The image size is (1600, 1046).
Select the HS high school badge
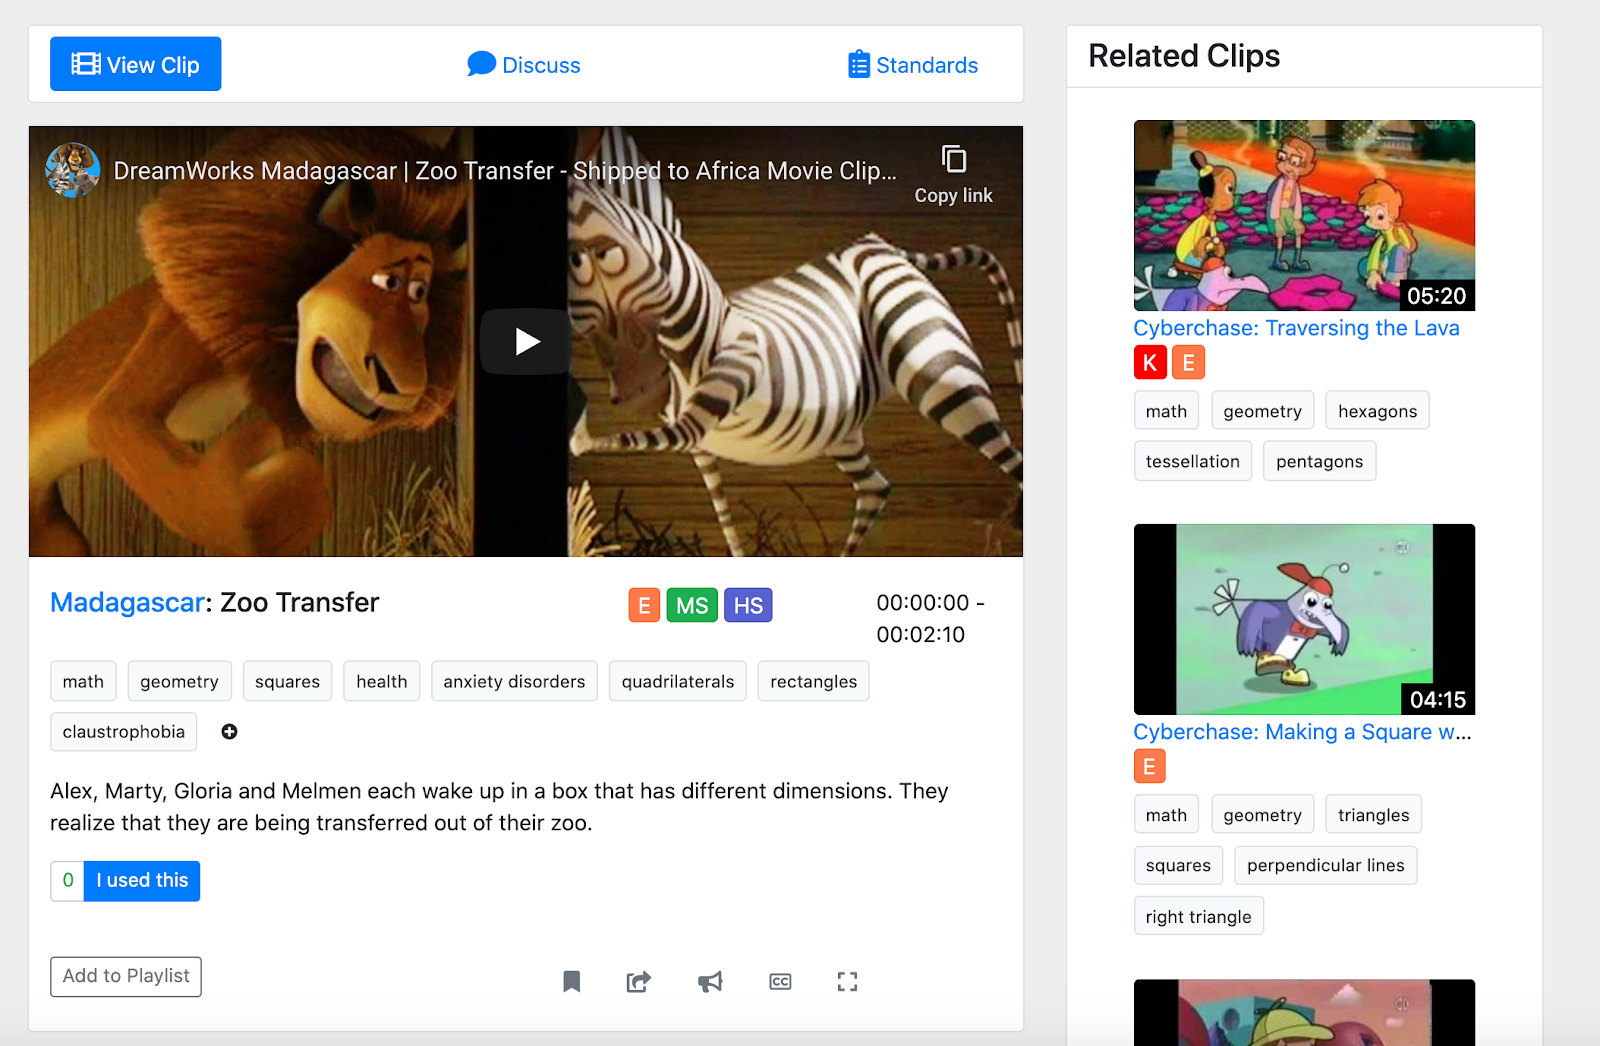click(748, 605)
